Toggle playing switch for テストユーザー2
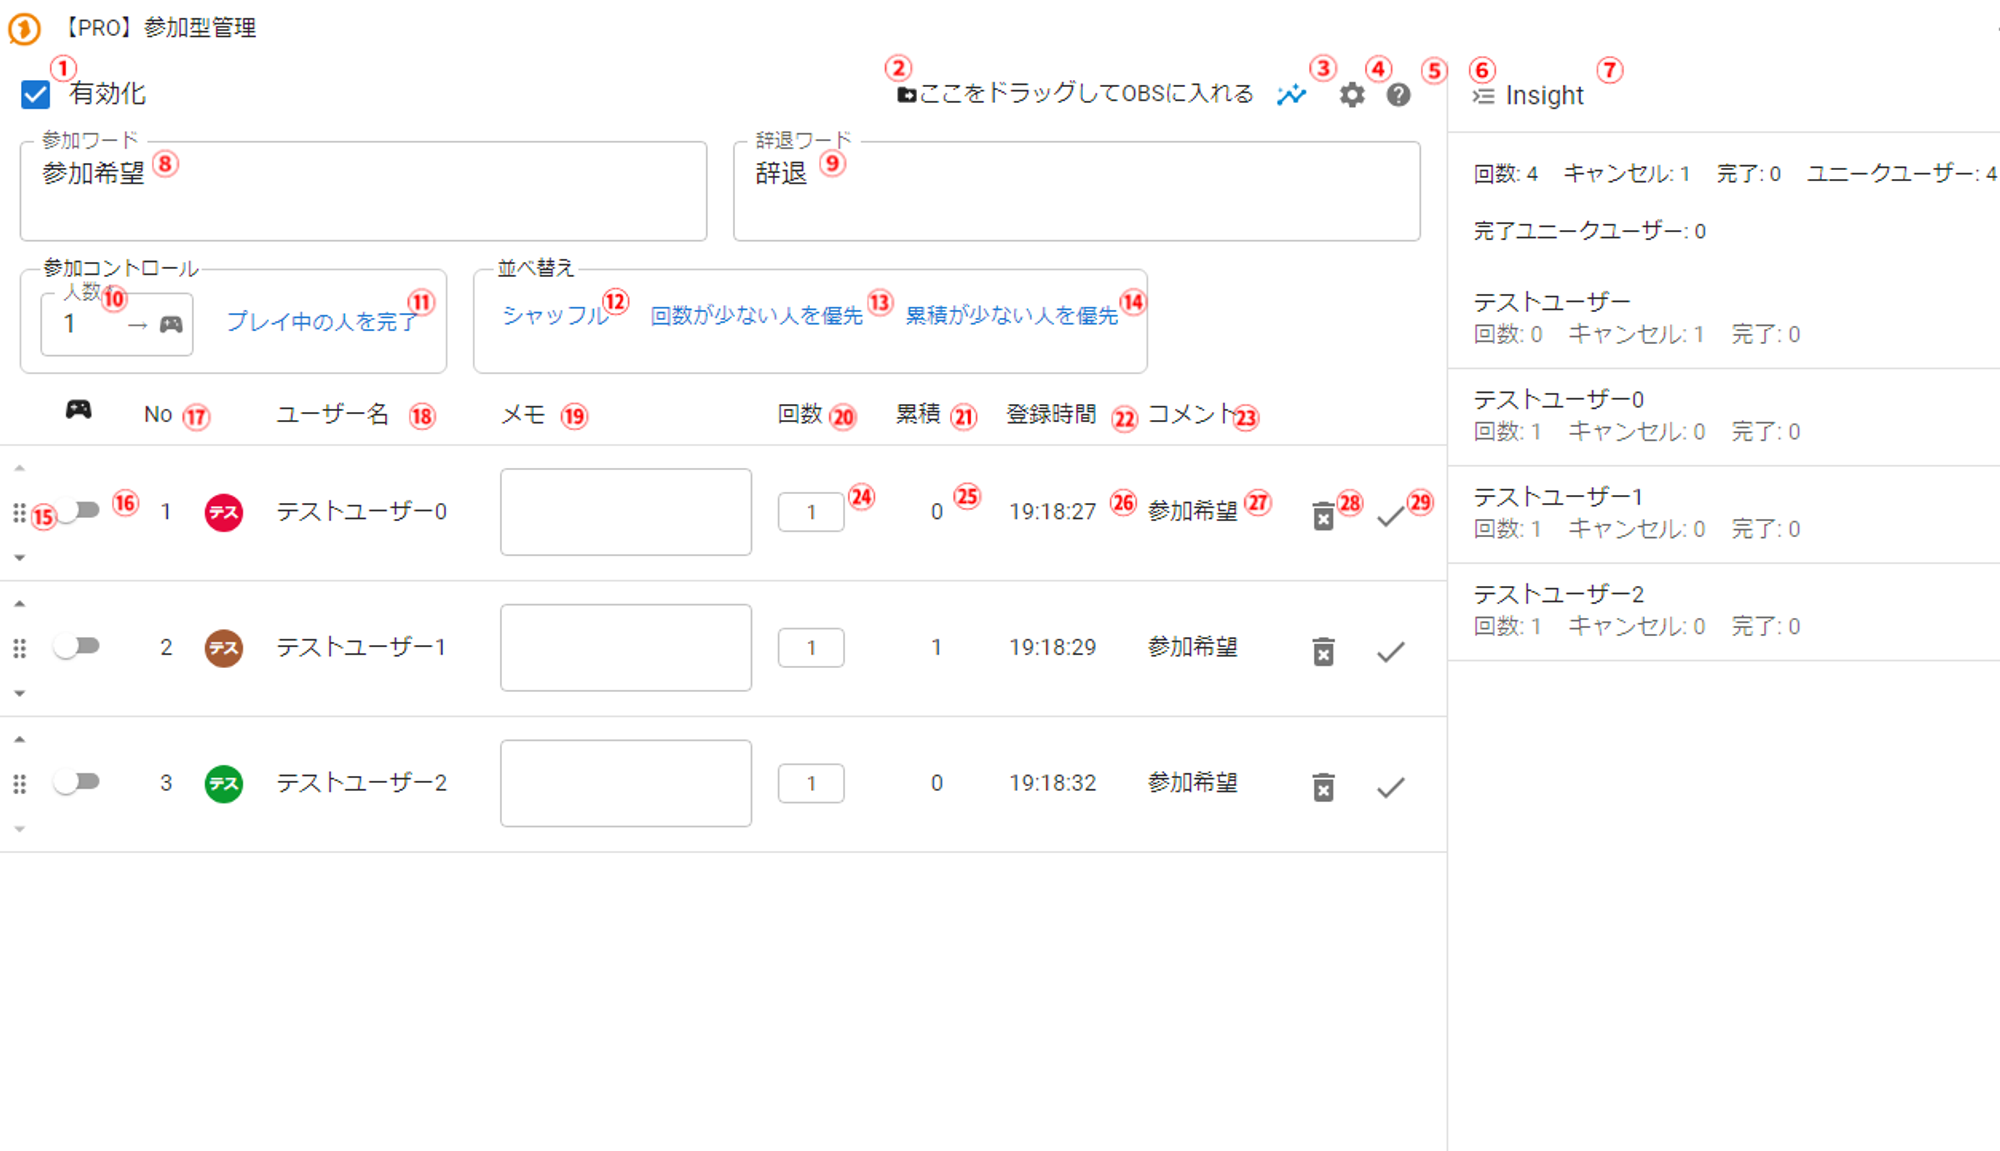Viewport: 2000px width, 1151px height. (78, 782)
